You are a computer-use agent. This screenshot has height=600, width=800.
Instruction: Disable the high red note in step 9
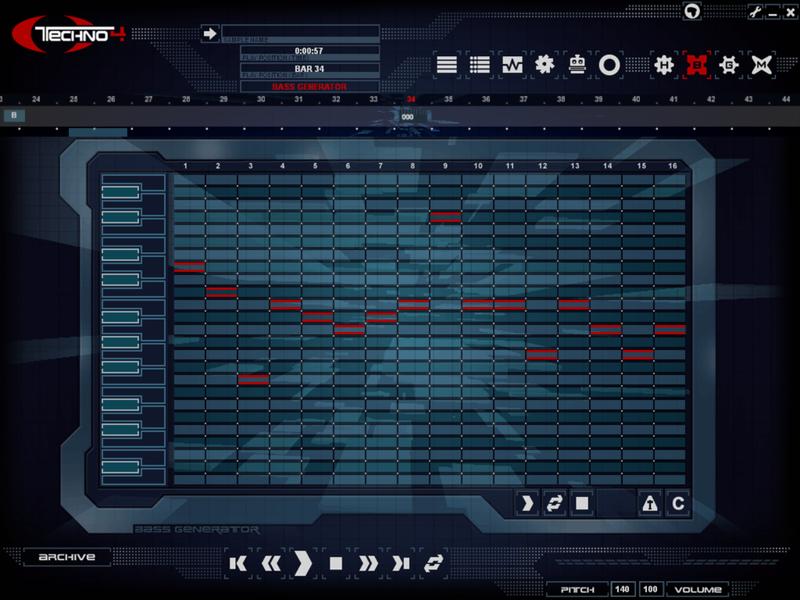[x=445, y=217]
